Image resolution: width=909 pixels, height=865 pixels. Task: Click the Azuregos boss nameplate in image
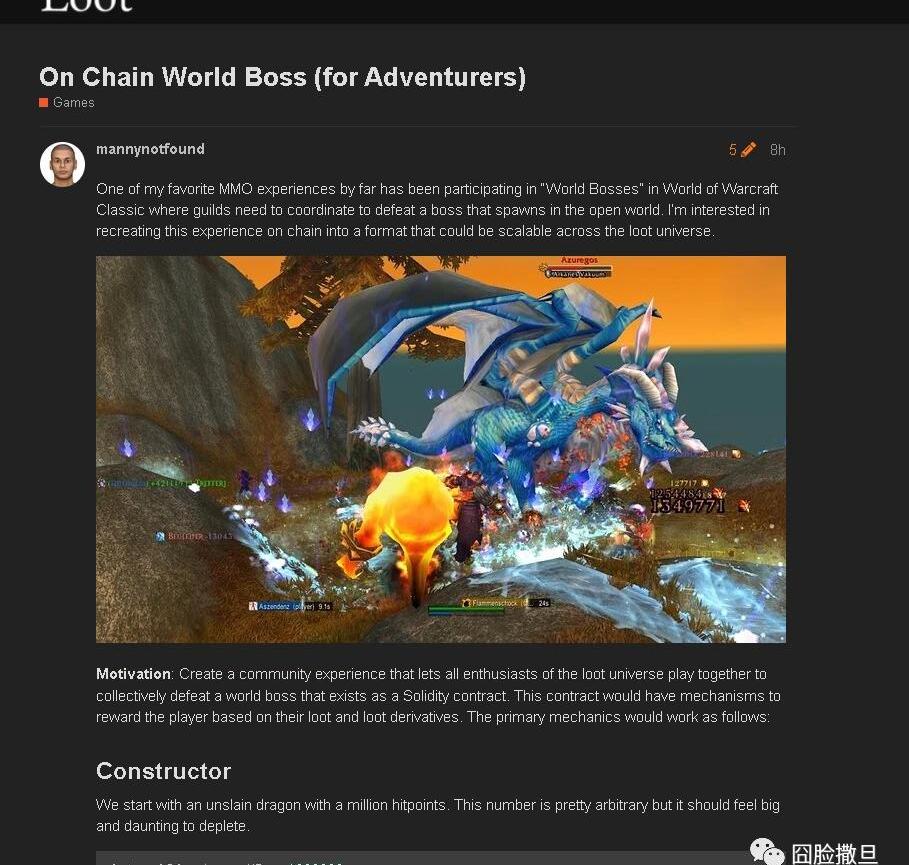tap(579, 260)
